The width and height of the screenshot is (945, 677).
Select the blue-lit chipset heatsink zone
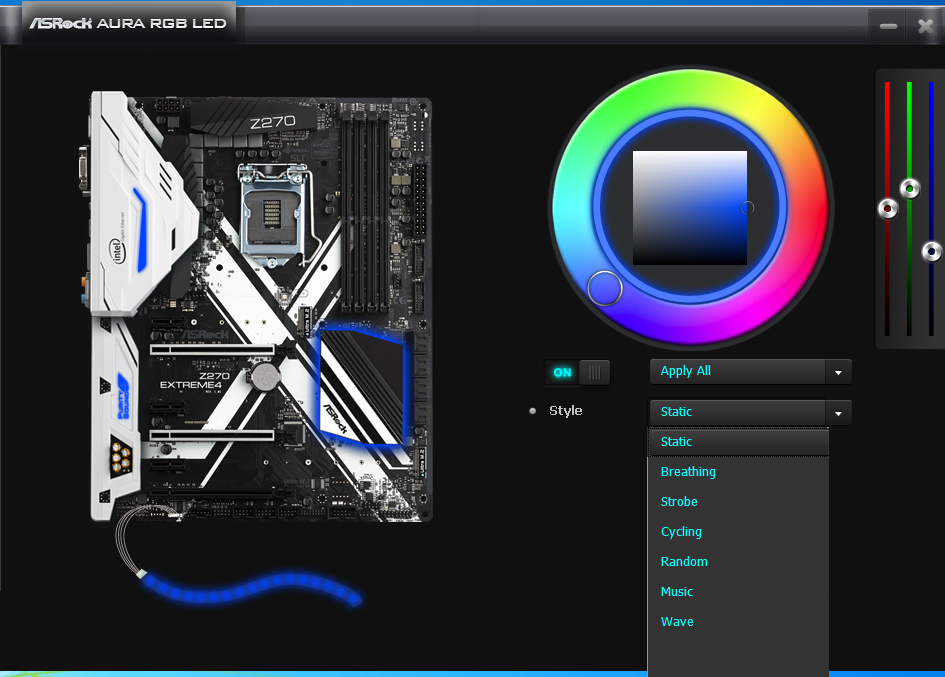click(x=363, y=387)
